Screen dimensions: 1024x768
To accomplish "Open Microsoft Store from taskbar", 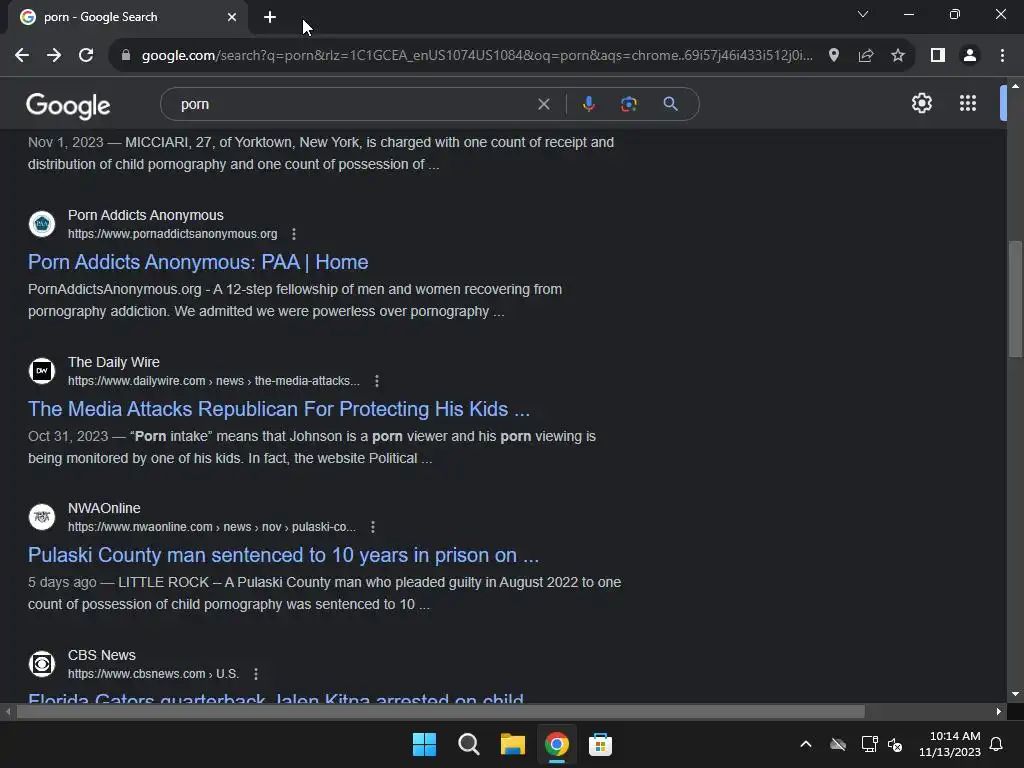I will click(x=600, y=744).
